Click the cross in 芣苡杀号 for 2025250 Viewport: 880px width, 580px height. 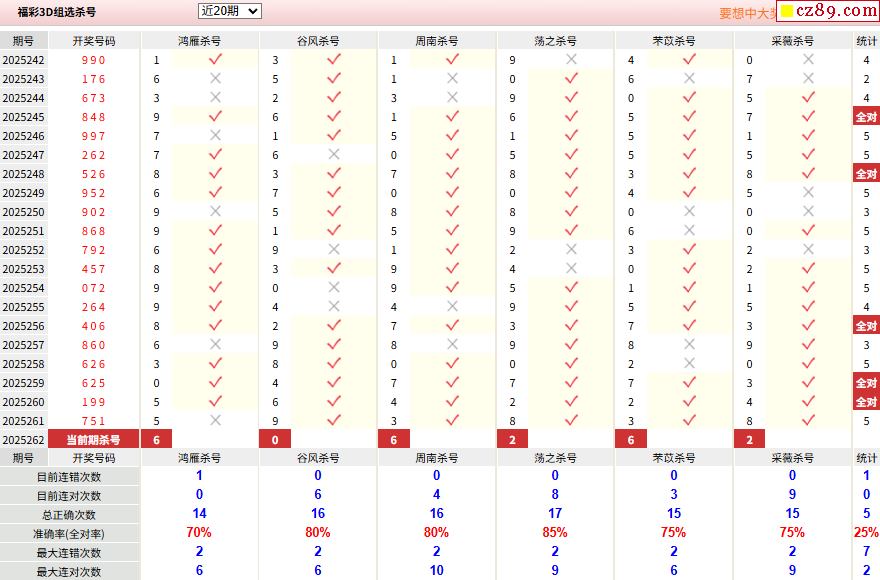(690, 211)
